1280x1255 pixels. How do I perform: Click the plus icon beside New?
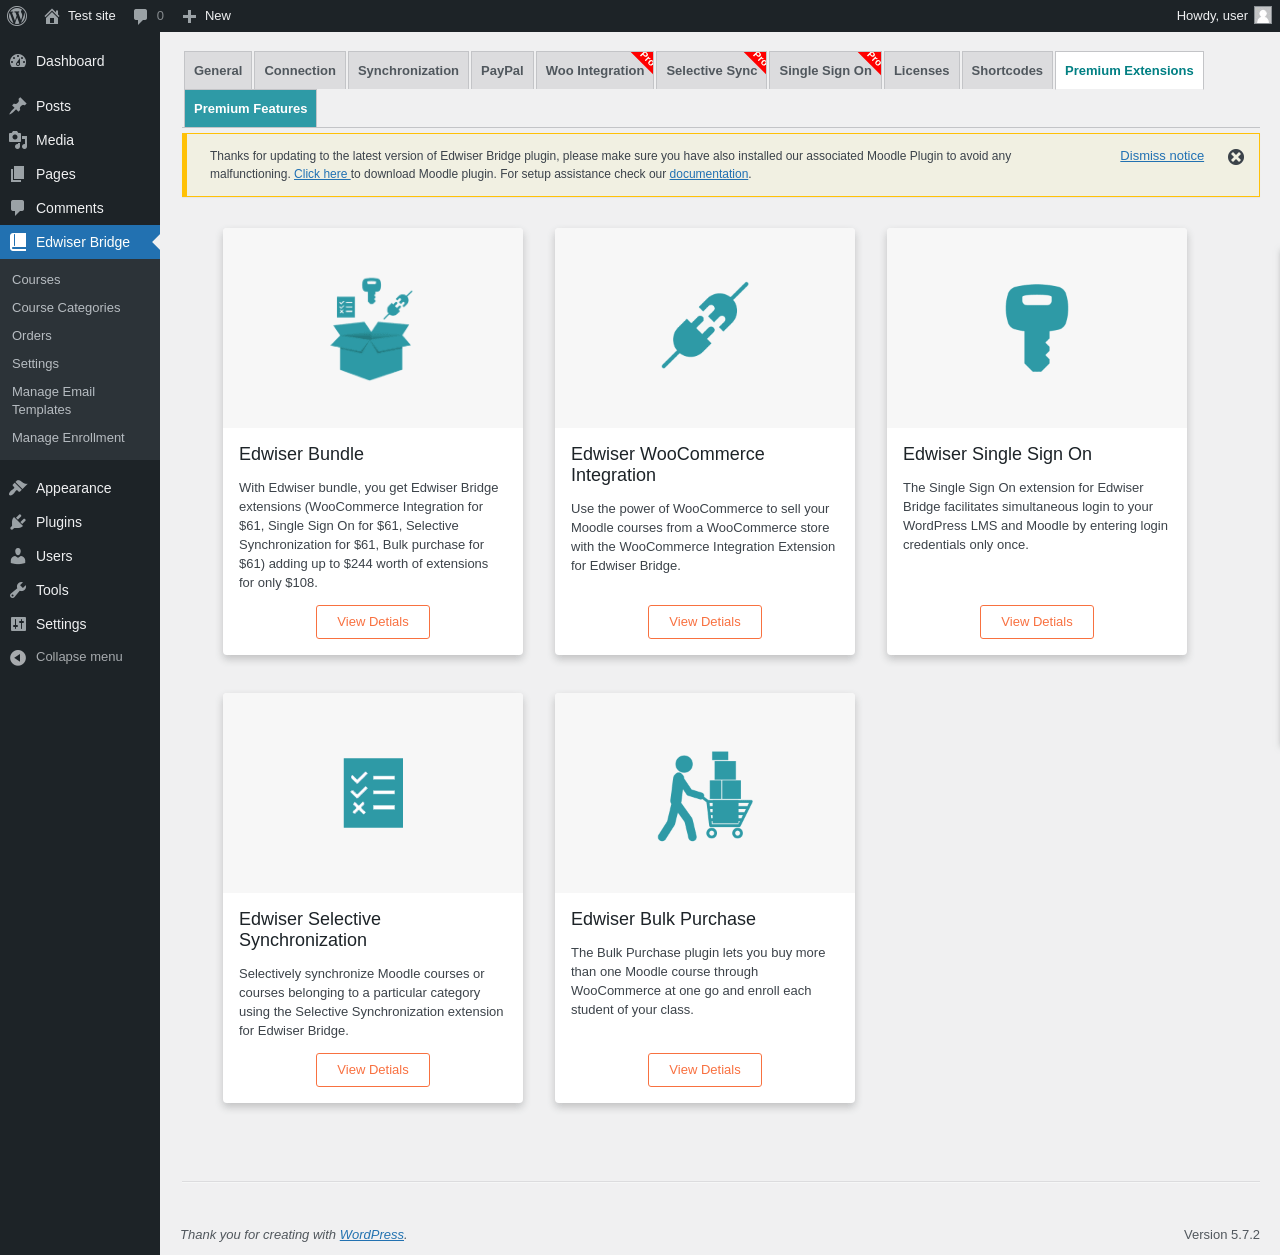click(189, 16)
